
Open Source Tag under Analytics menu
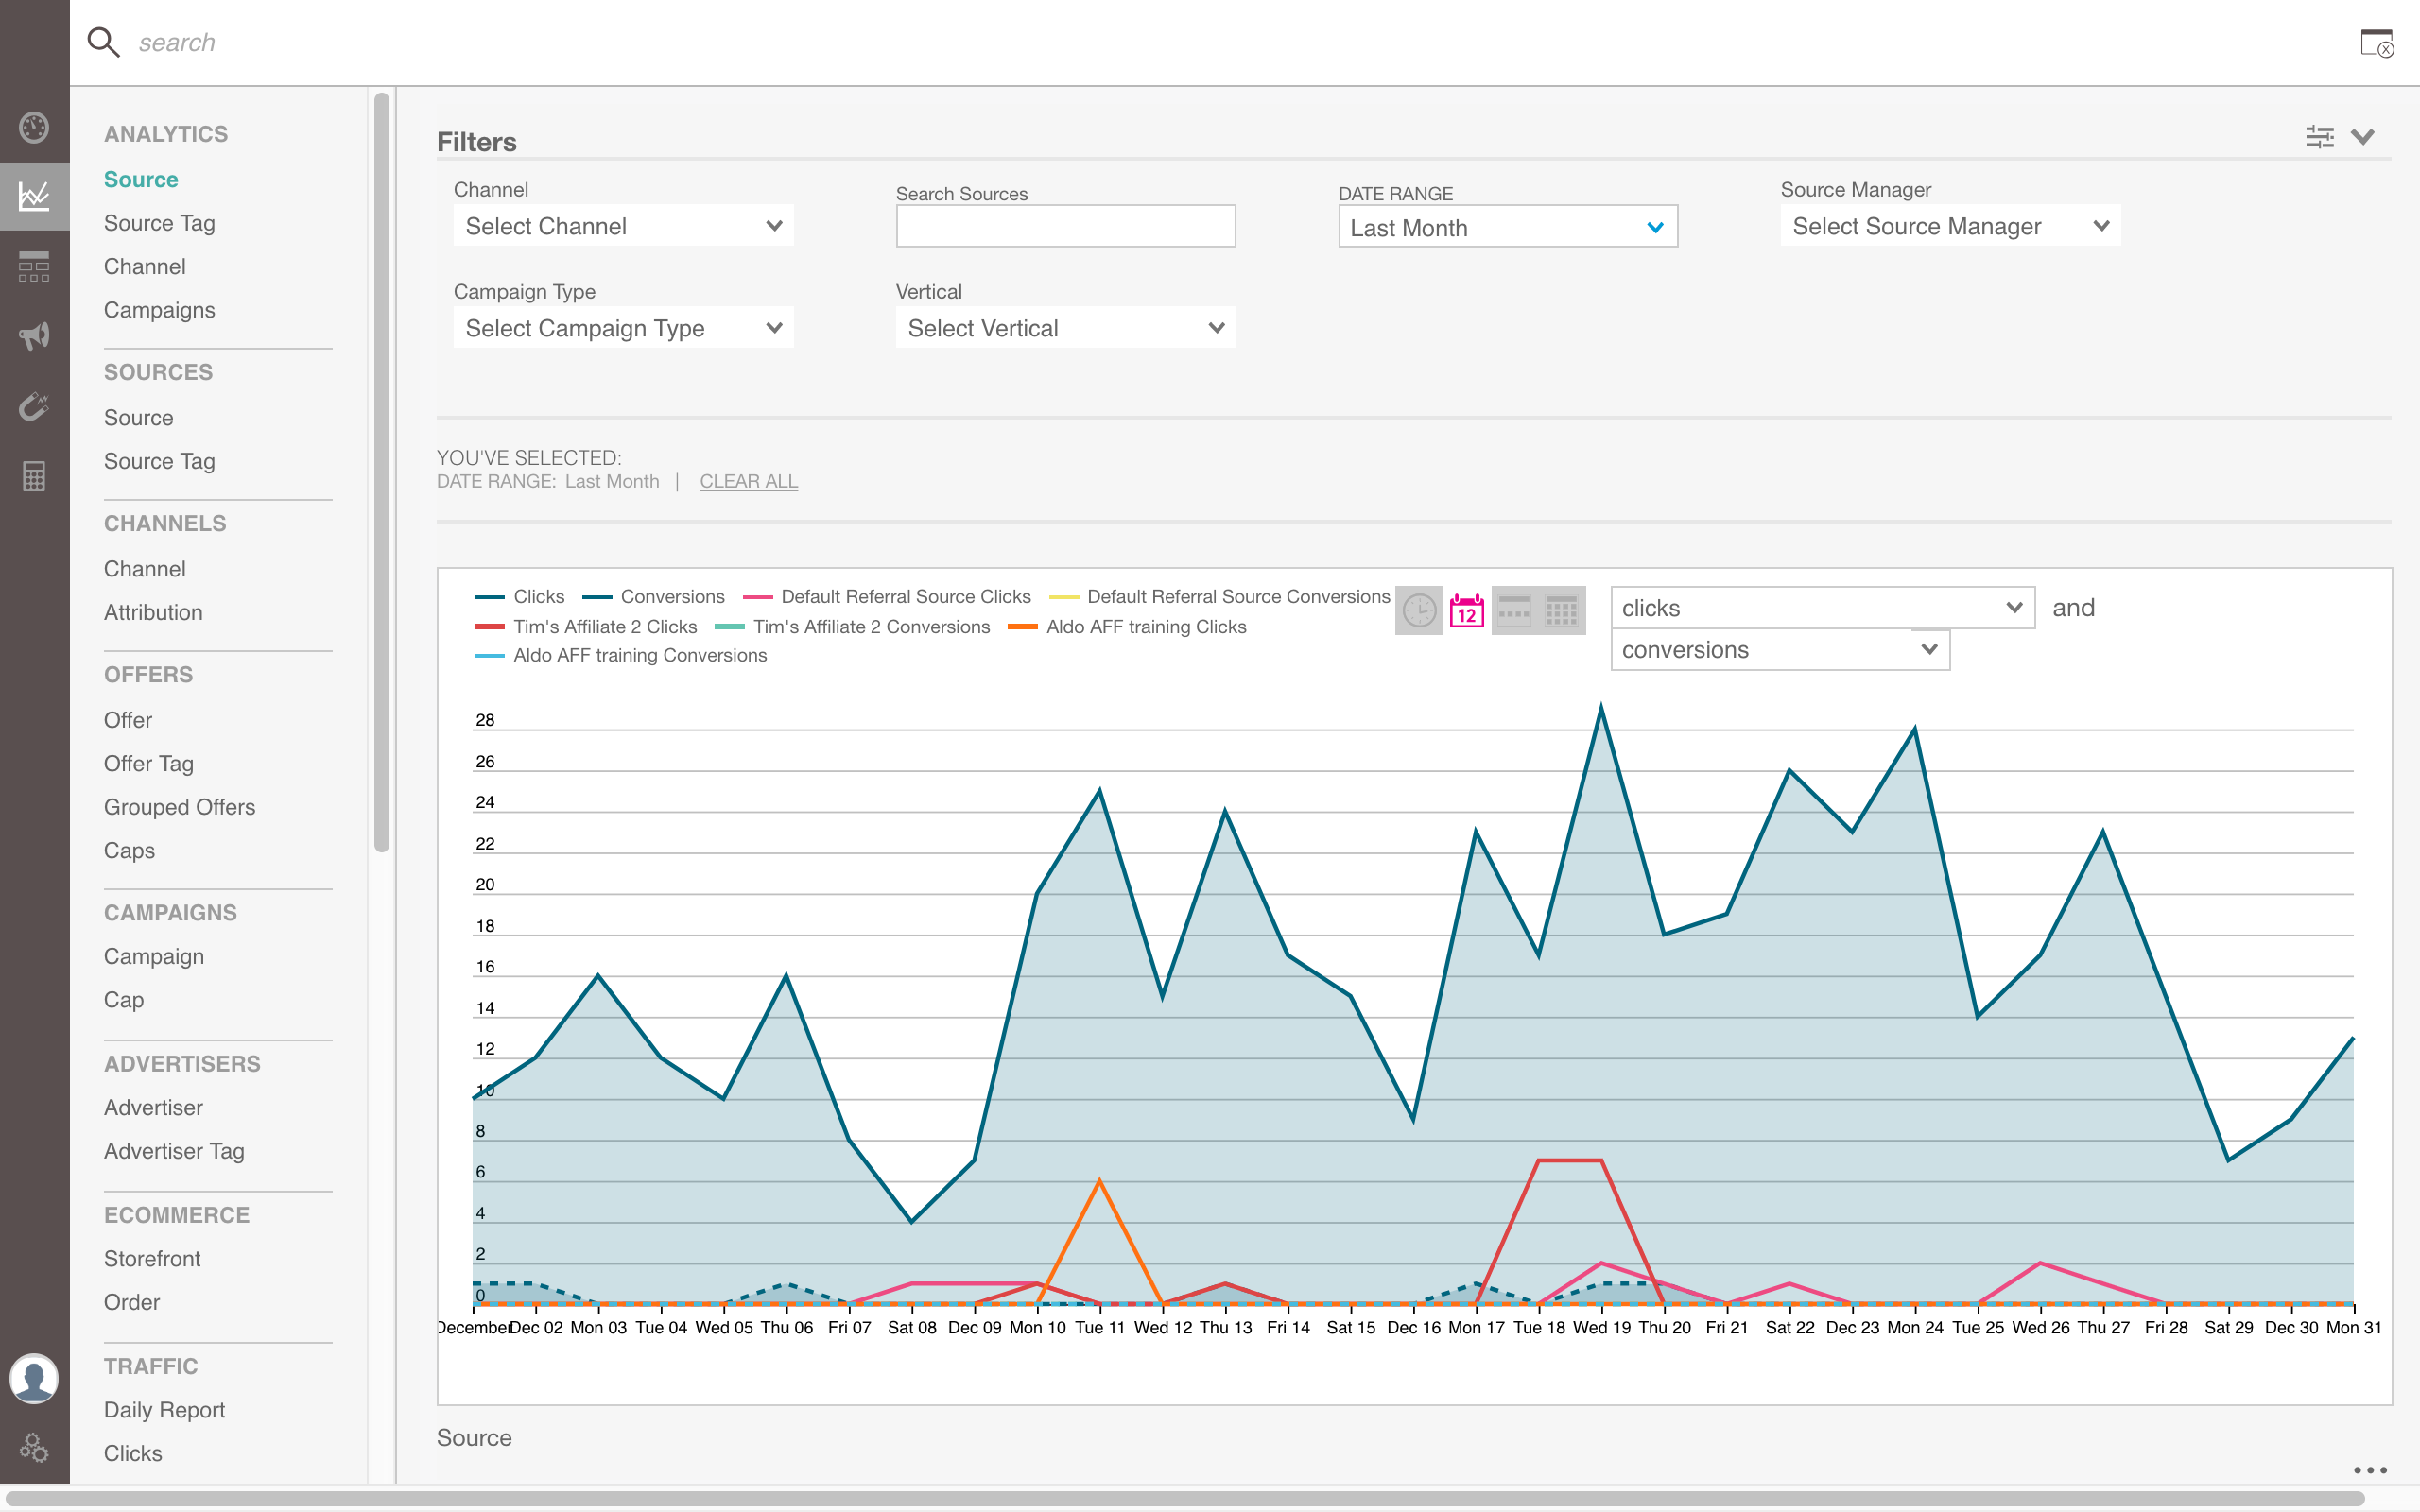coord(159,223)
